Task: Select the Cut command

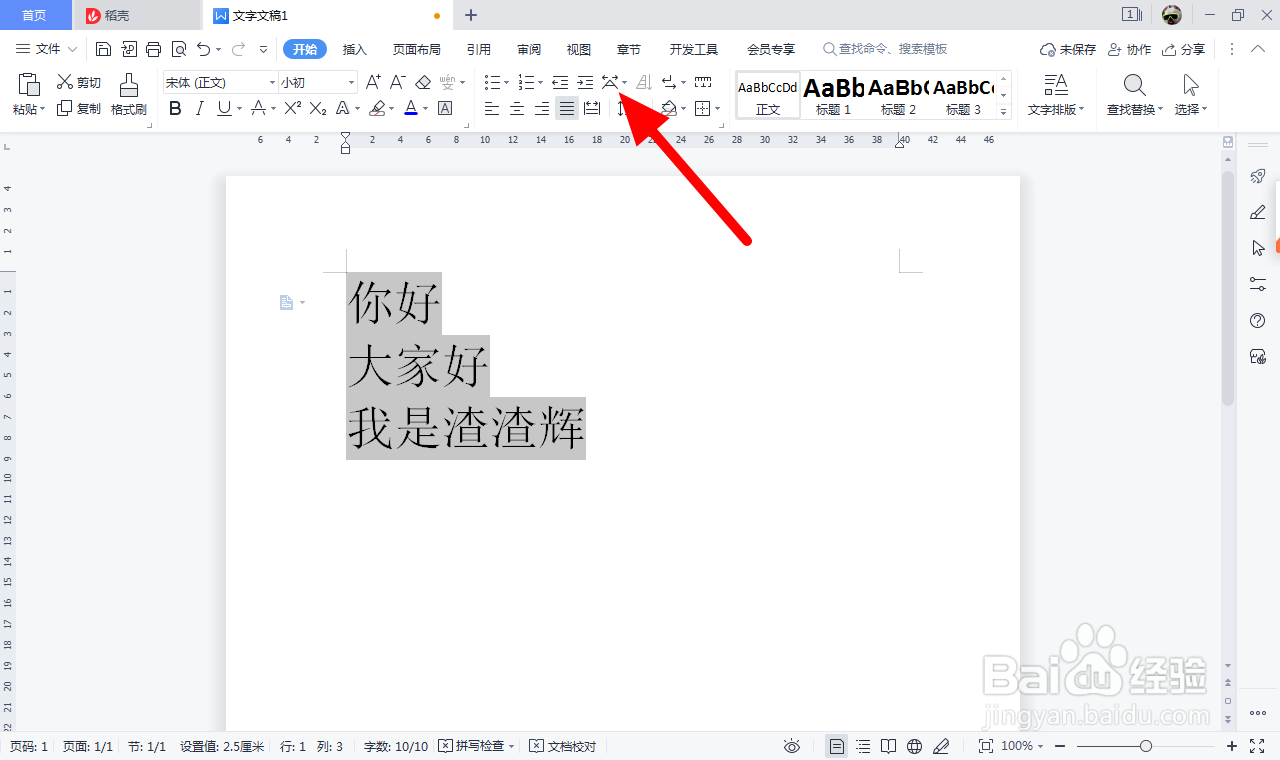Action: coord(78,81)
